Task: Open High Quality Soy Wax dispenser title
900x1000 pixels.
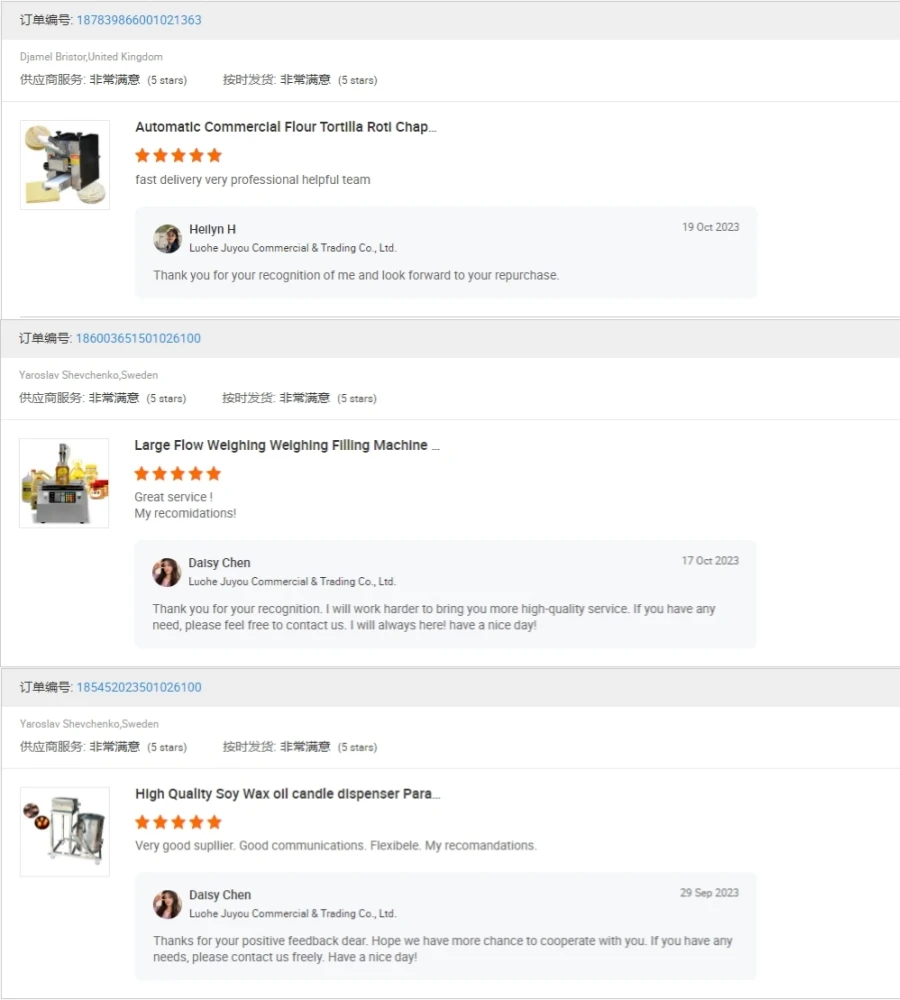Action: coord(288,794)
